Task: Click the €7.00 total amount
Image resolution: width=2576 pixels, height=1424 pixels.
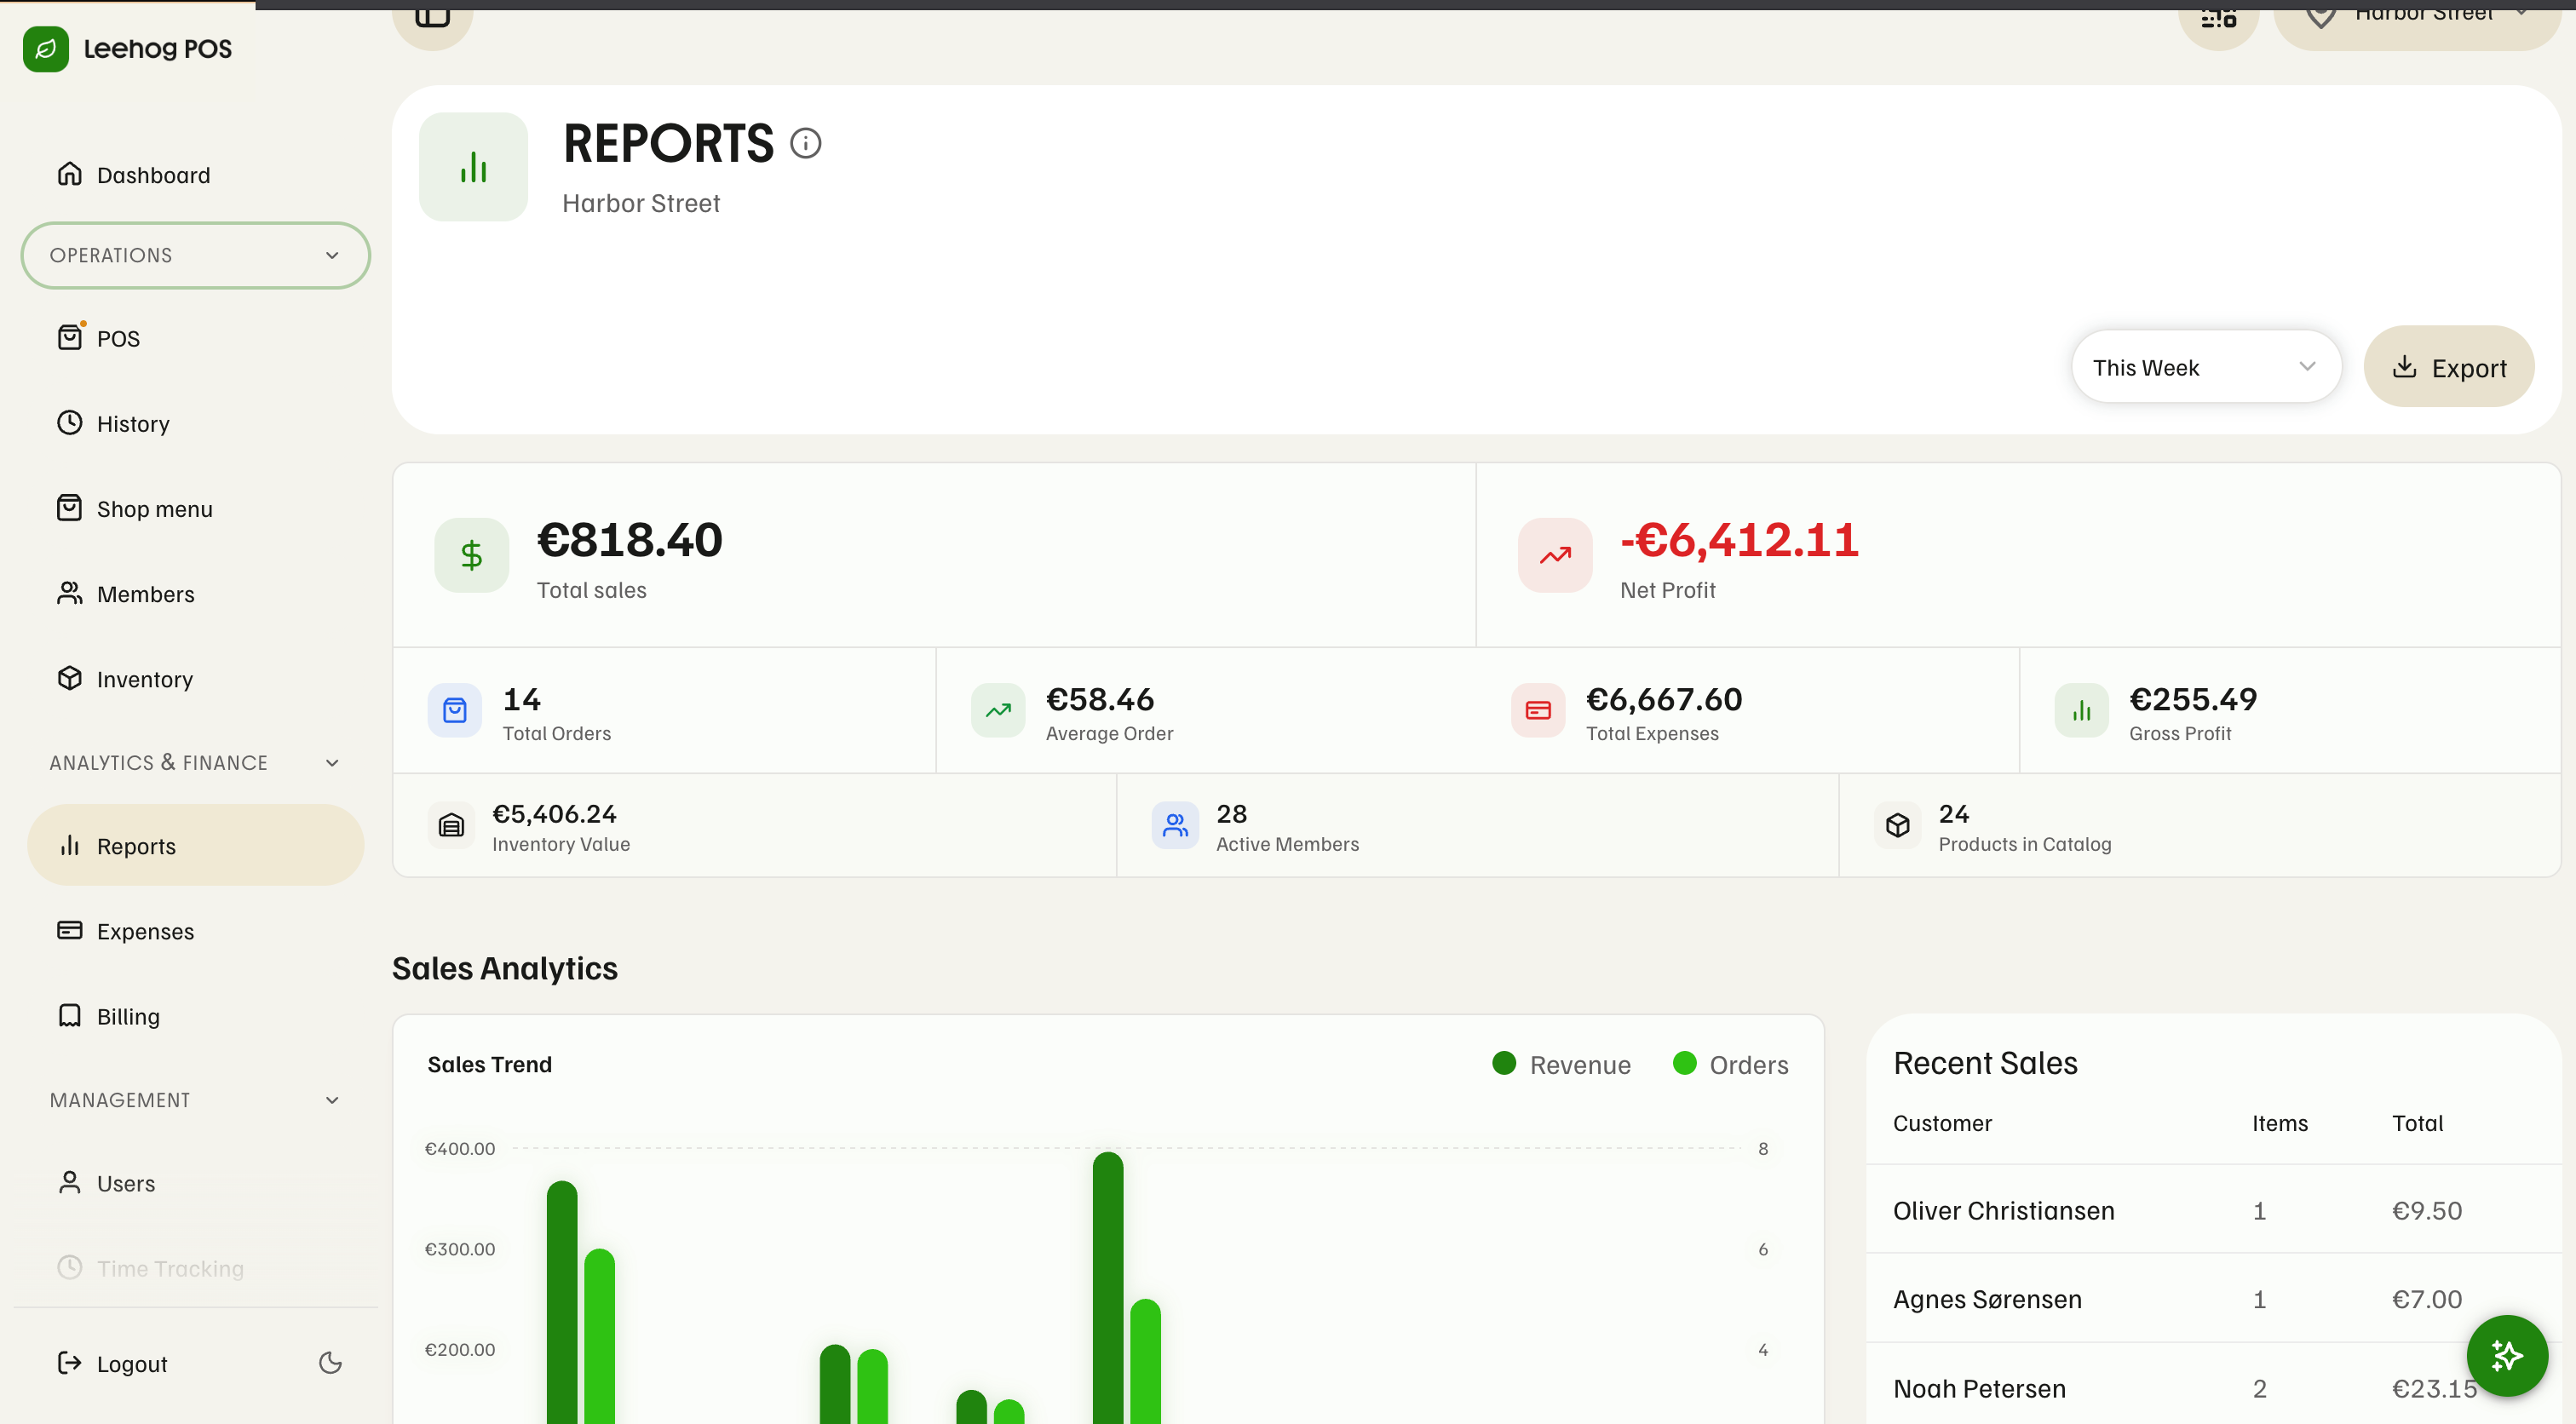Action: click(x=2427, y=1299)
